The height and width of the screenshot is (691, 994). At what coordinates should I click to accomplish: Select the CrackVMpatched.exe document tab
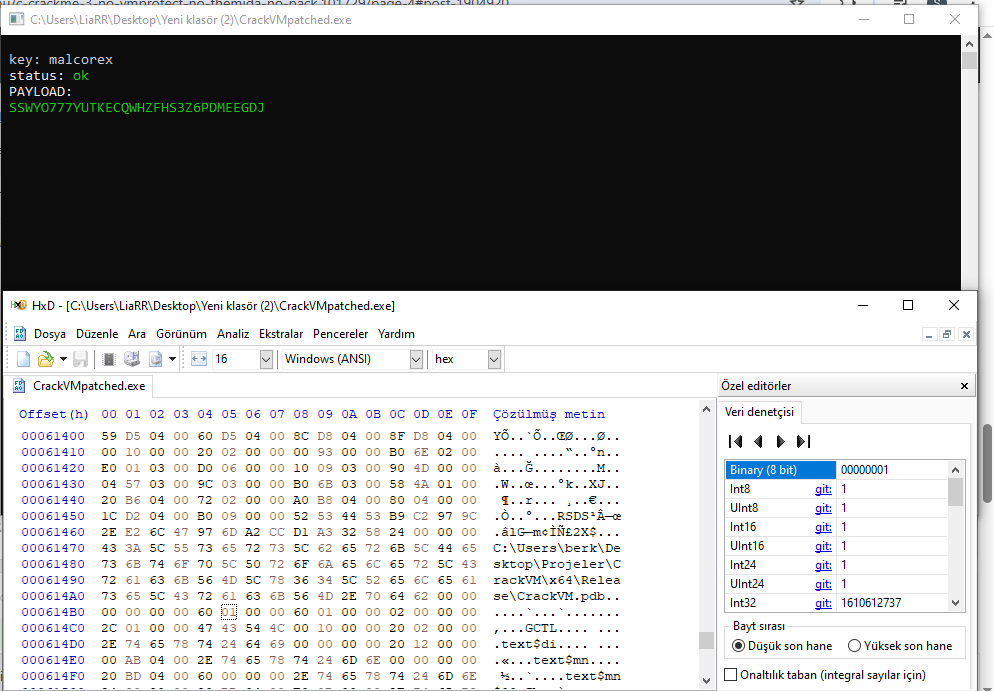[x=80, y=386]
